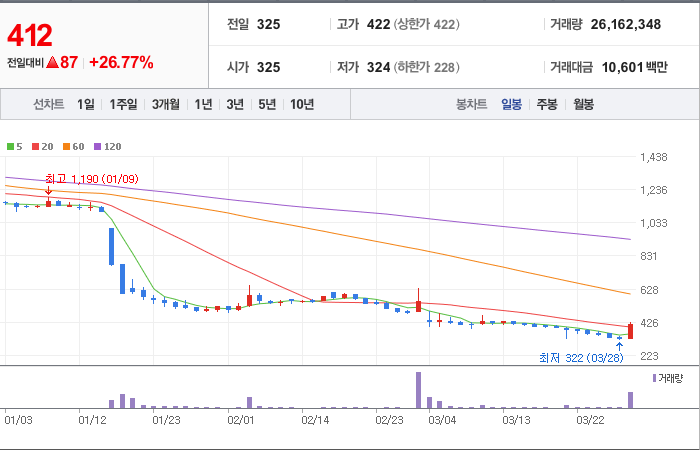Click 시가 value 325

pos(268,67)
